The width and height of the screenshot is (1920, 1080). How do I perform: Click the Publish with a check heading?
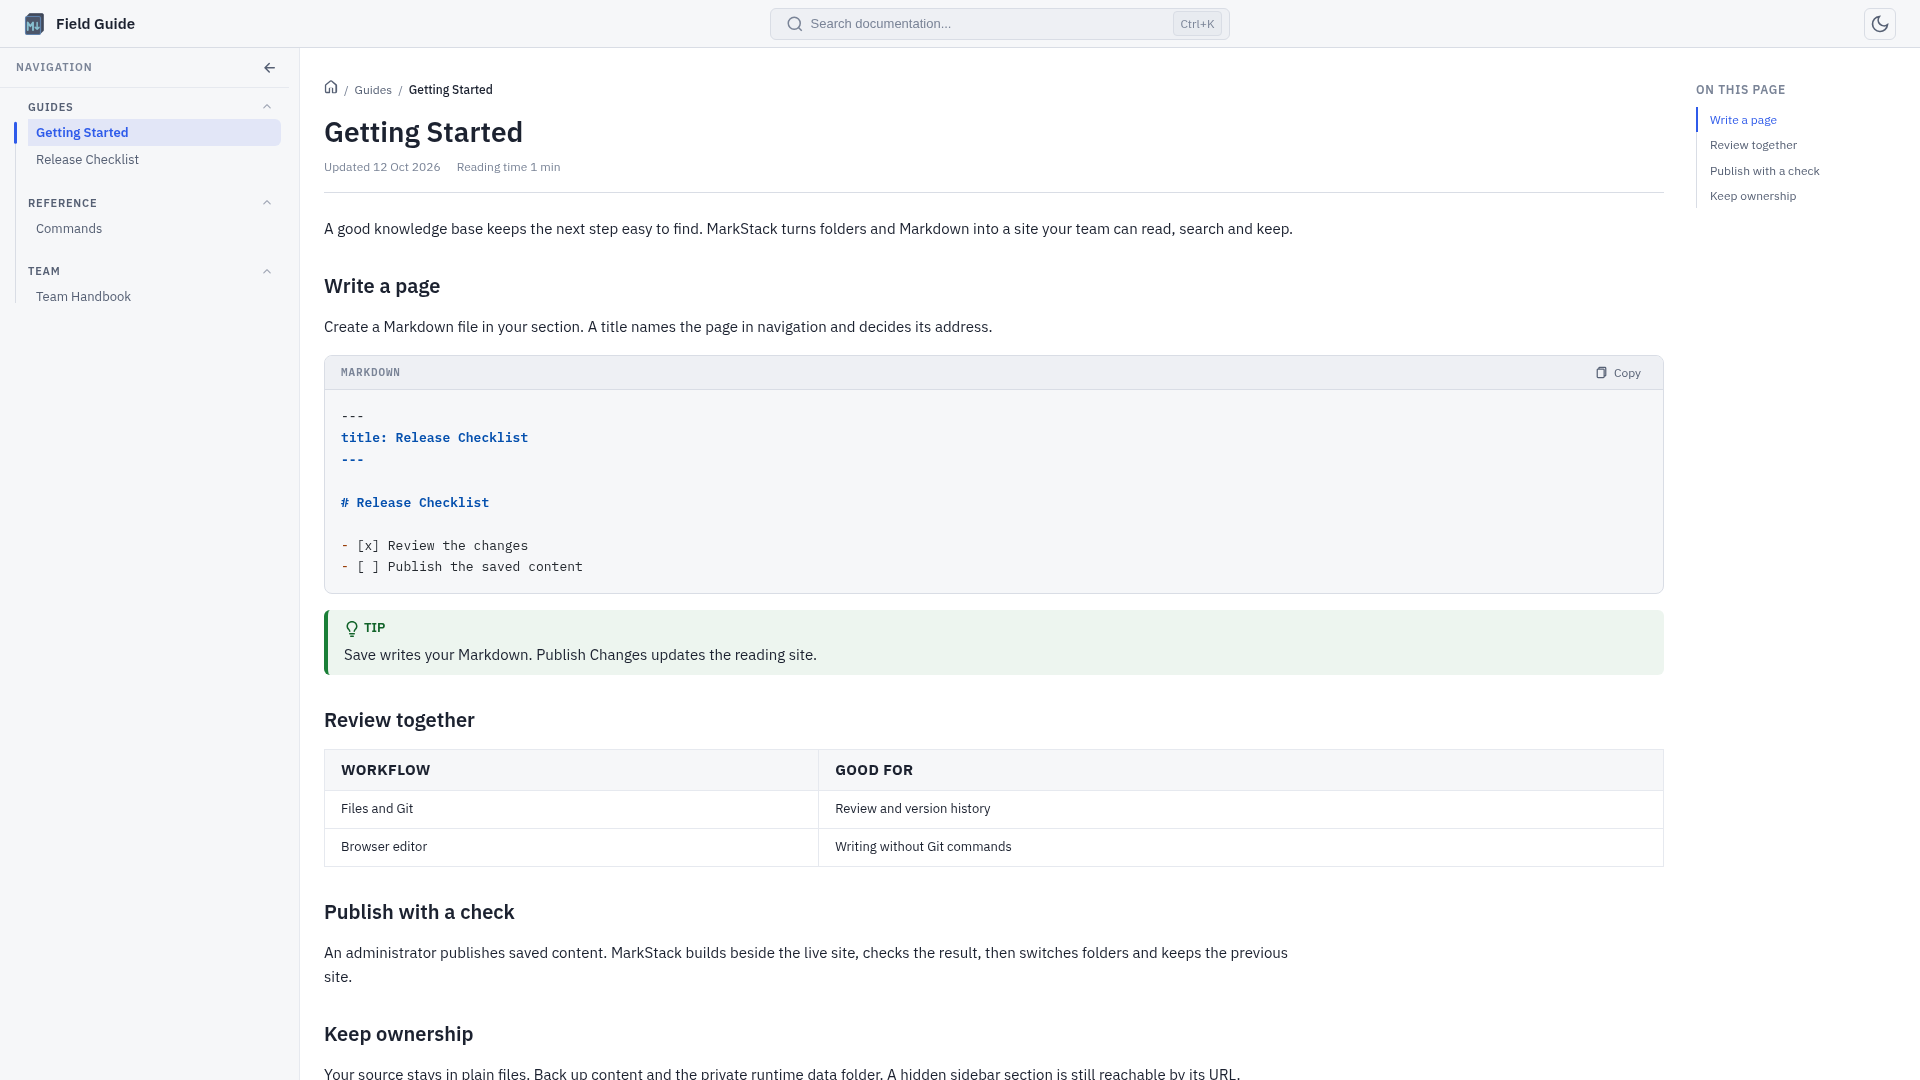click(x=419, y=912)
